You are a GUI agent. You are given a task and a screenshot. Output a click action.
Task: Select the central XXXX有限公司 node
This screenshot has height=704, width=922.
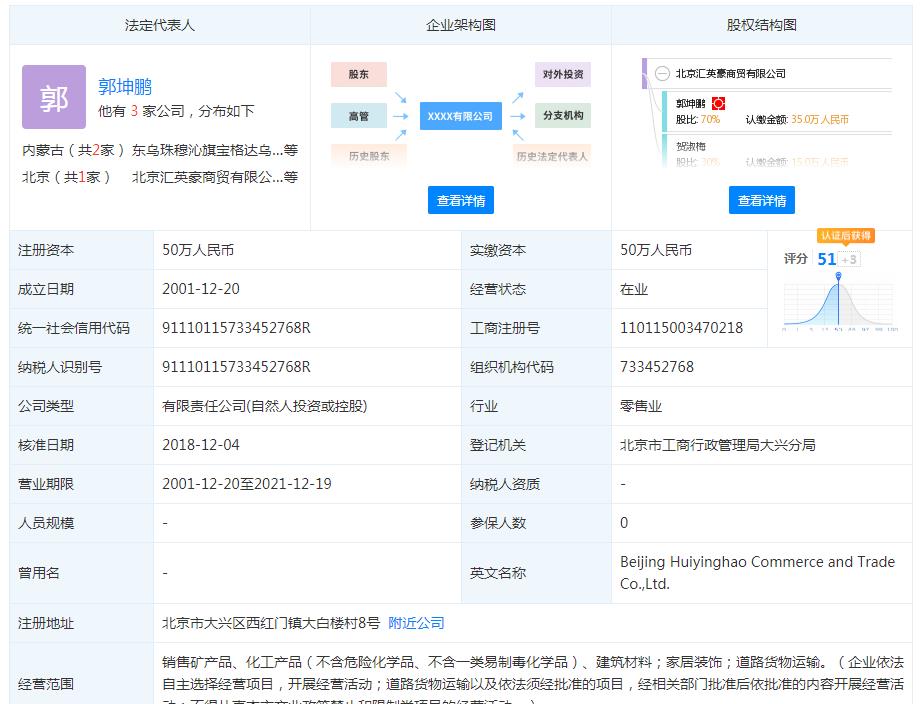point(460,115)
